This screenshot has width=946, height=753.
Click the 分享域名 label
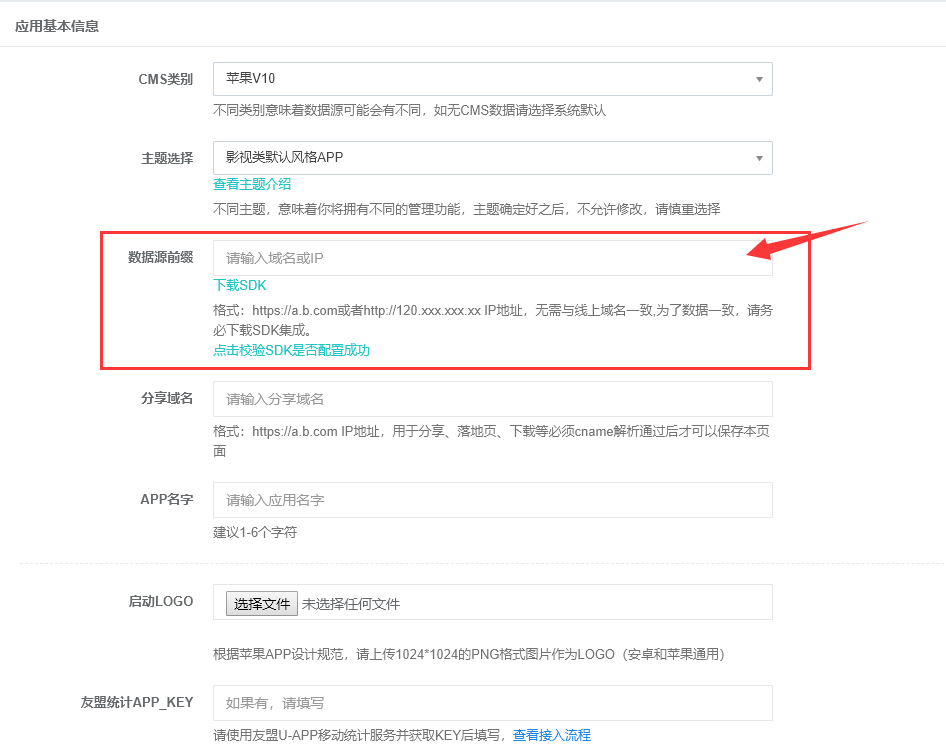(x=167, y=398)
